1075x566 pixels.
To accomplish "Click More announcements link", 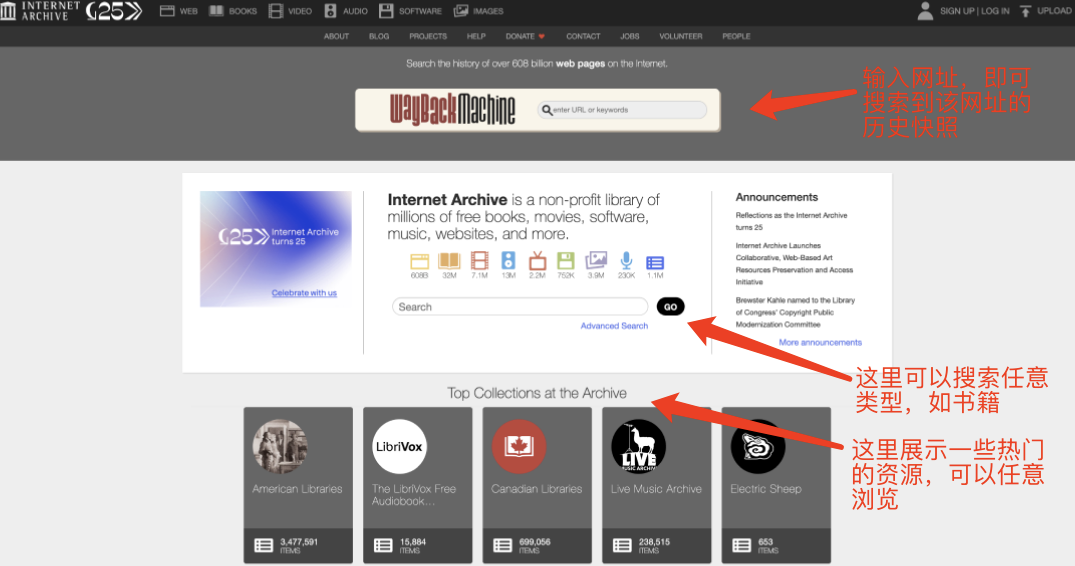I will coord(820,342).
